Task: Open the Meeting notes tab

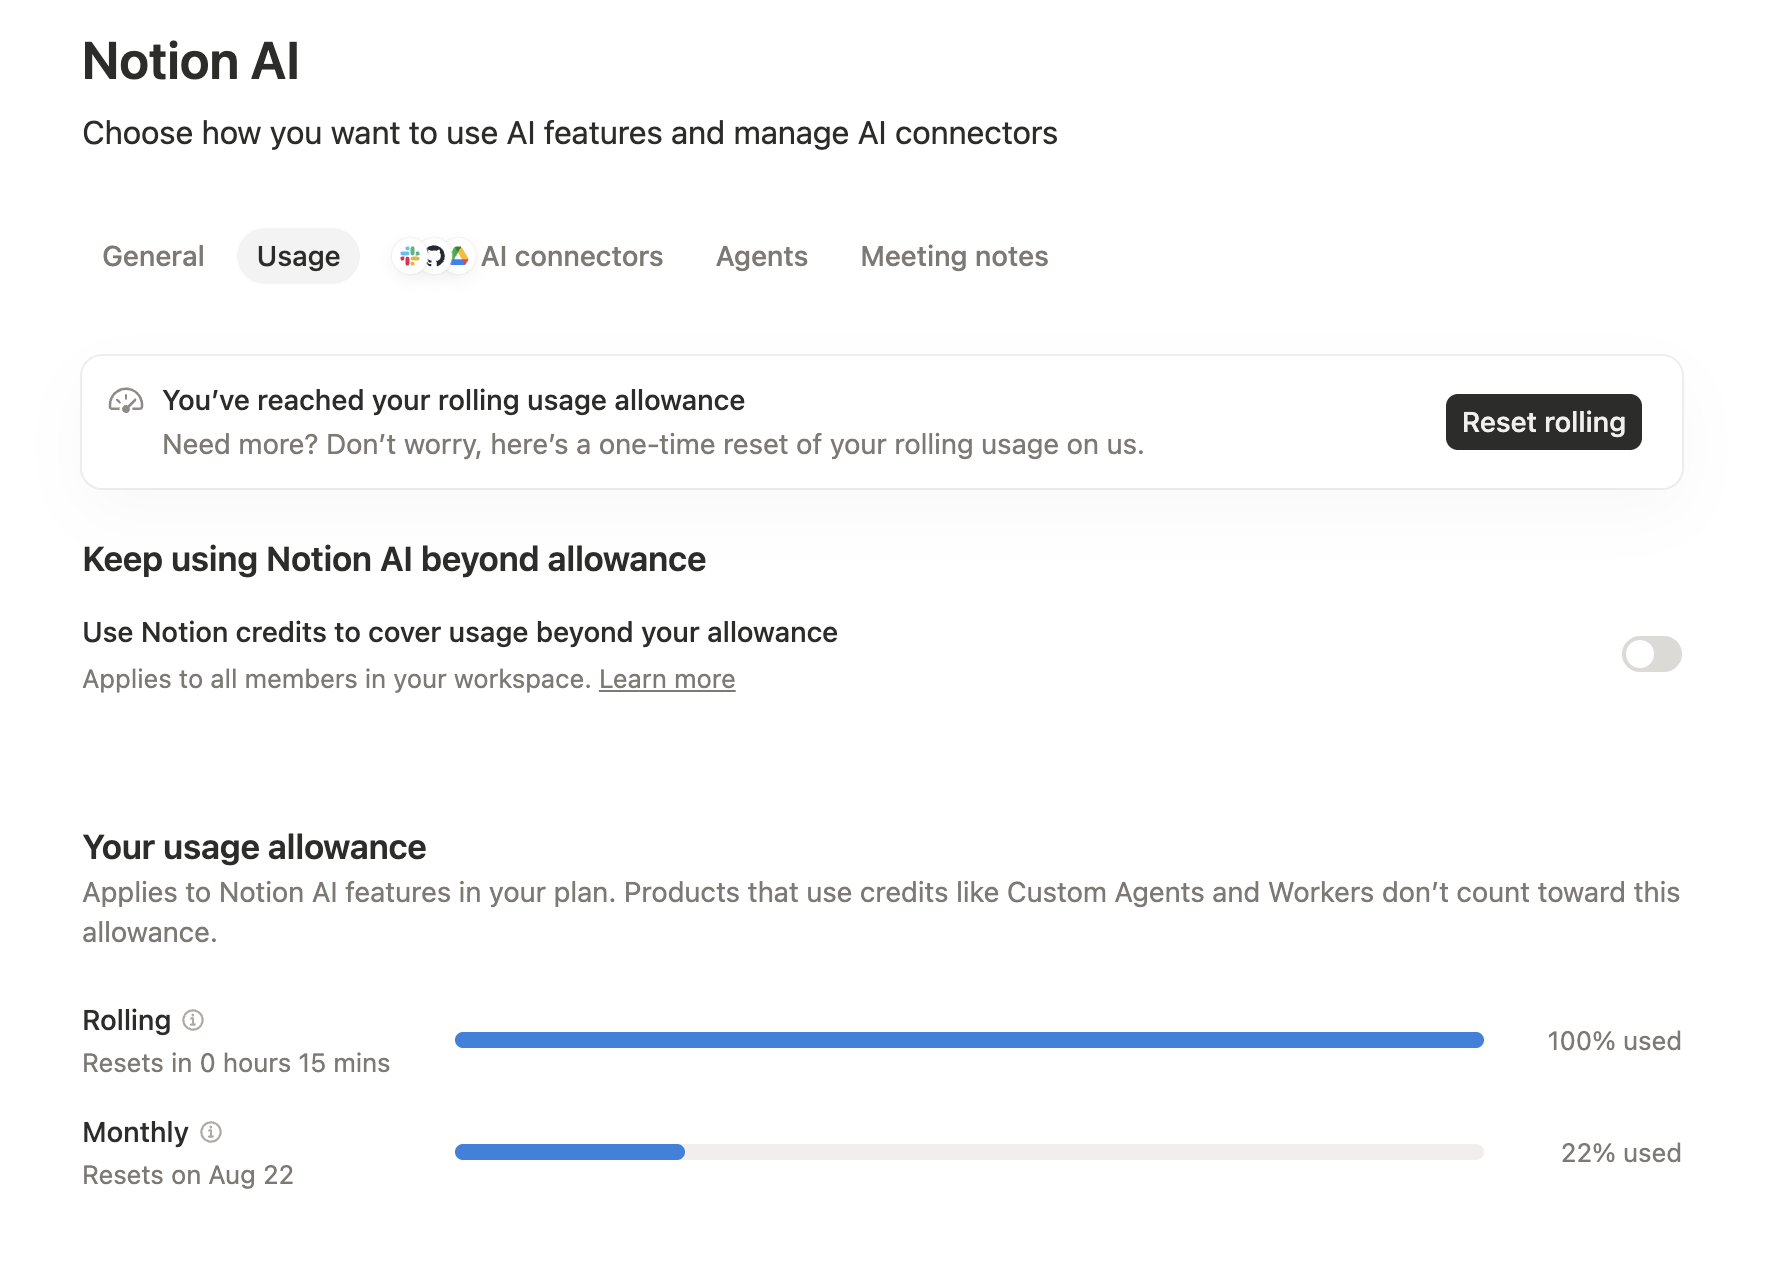Action: 954,256
